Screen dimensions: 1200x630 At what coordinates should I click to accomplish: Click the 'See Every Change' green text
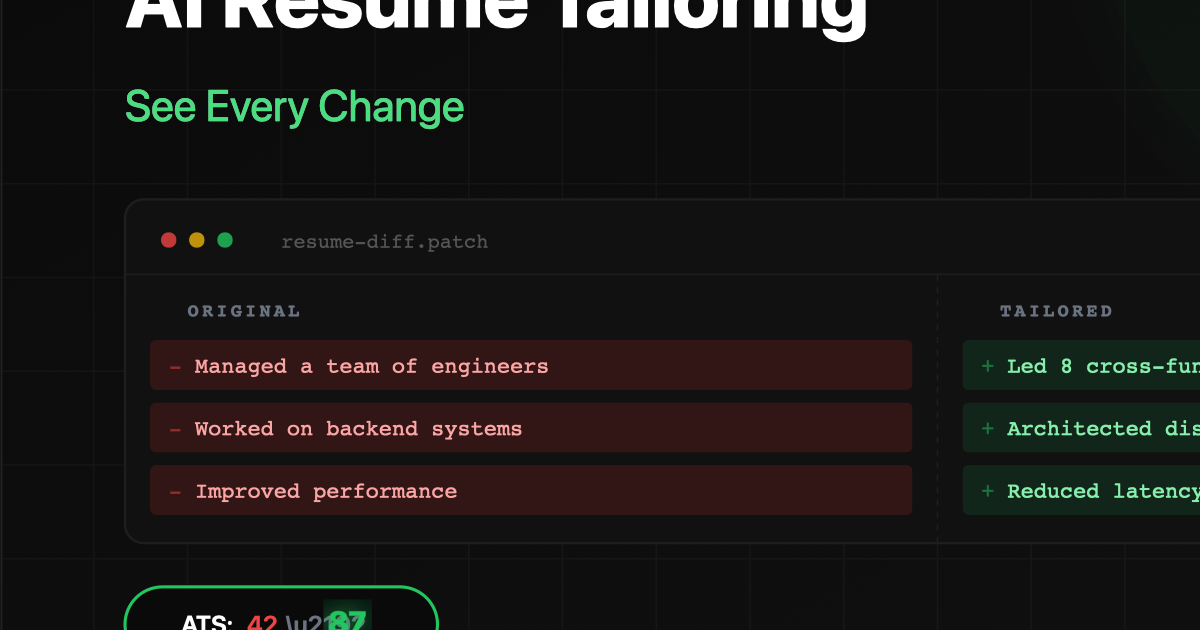[x=294, y=107]
